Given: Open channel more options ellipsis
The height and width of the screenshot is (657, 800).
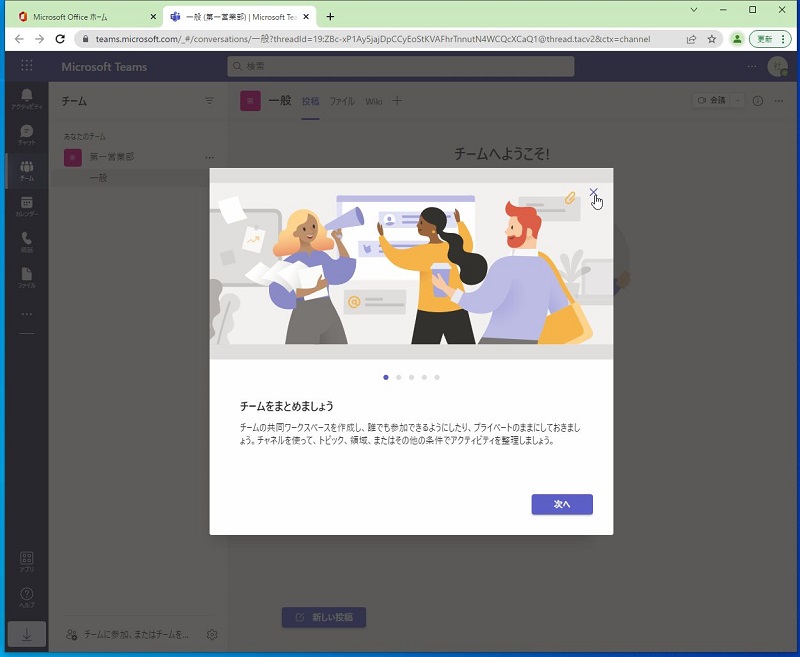Looking at the screenshot, I should pos(779,101).
